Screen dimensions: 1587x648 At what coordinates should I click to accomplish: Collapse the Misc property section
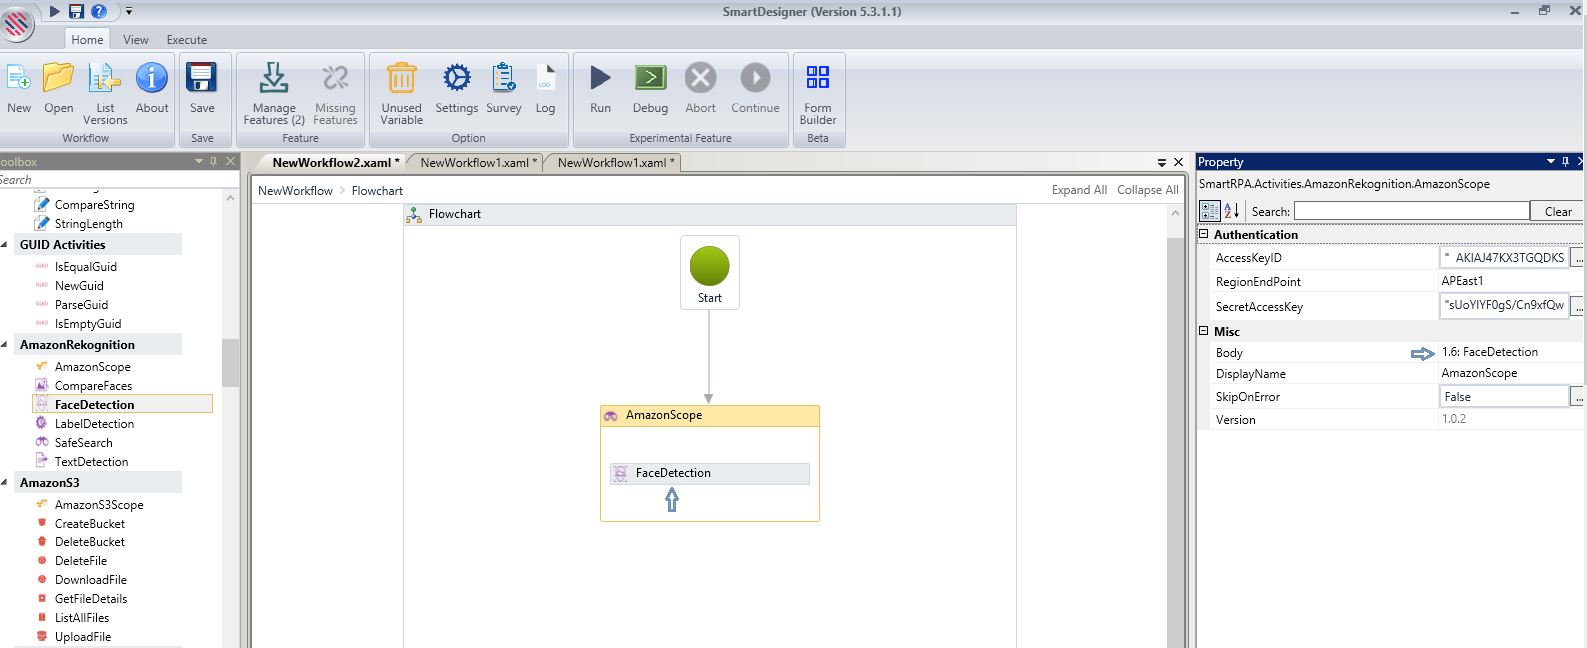pyautogui.click(x=1204, y=332)
